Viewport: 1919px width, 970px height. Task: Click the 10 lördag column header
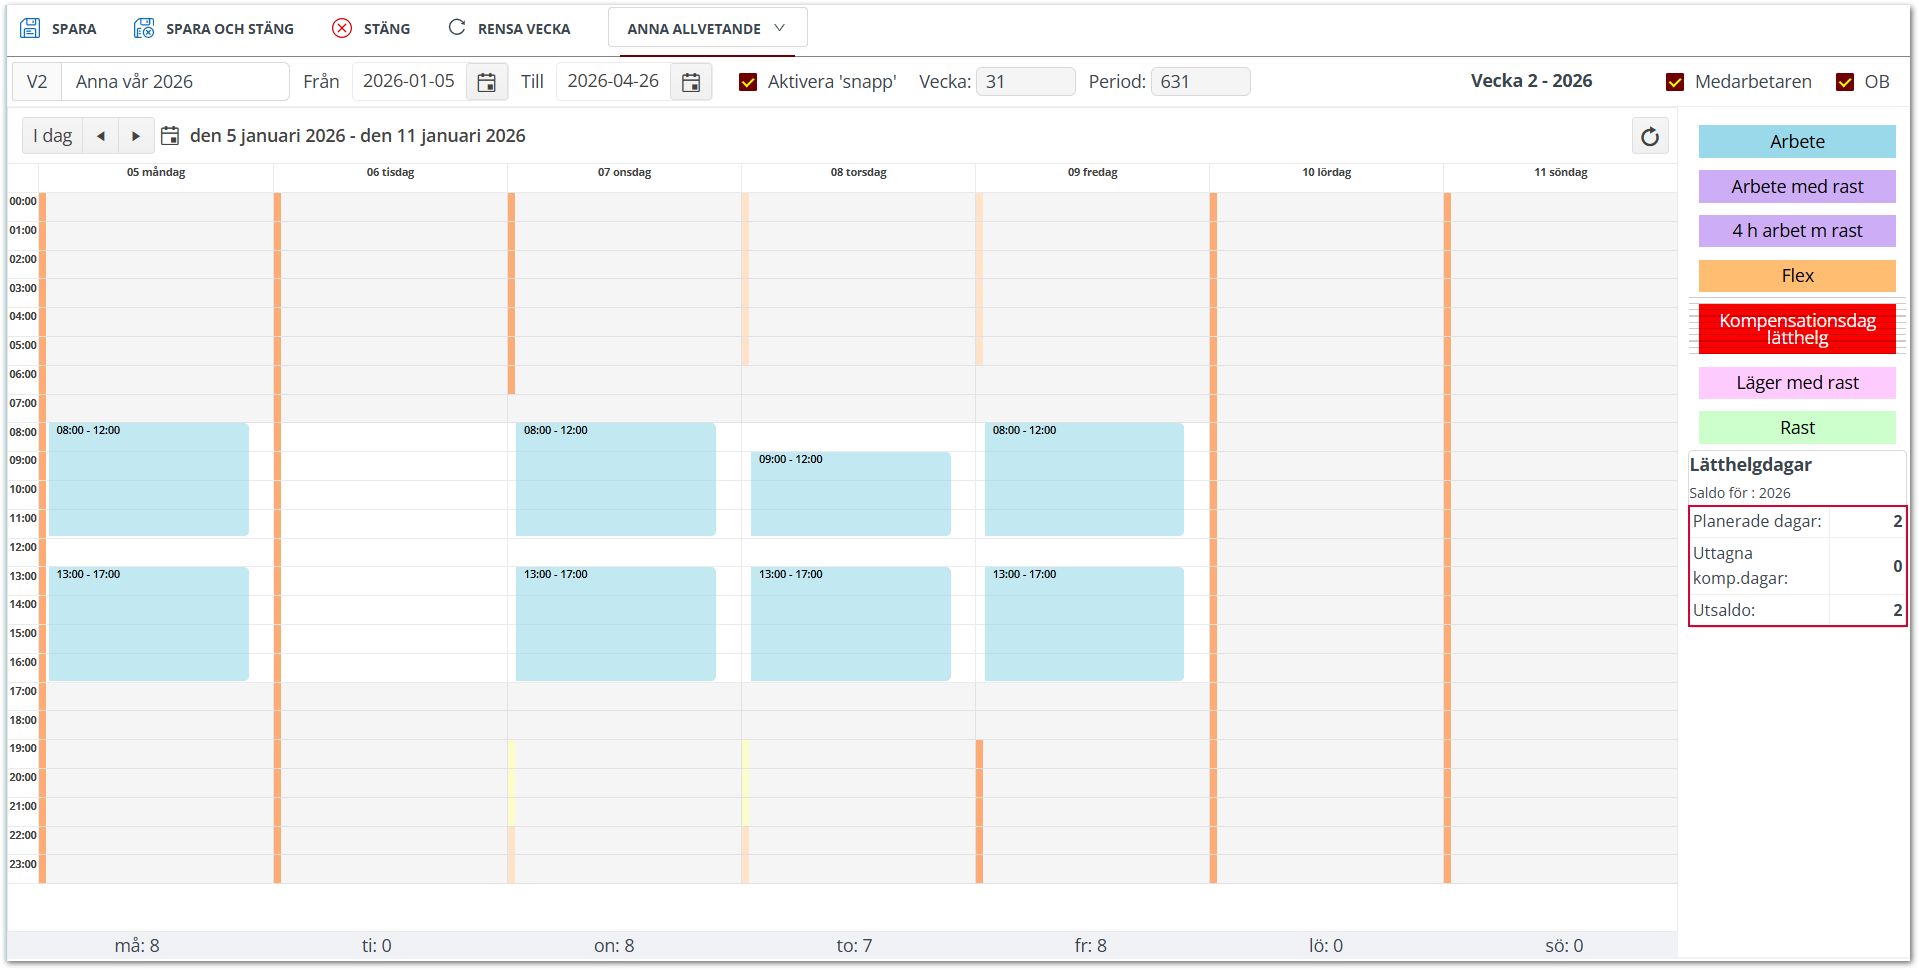tap(1326, 173)
